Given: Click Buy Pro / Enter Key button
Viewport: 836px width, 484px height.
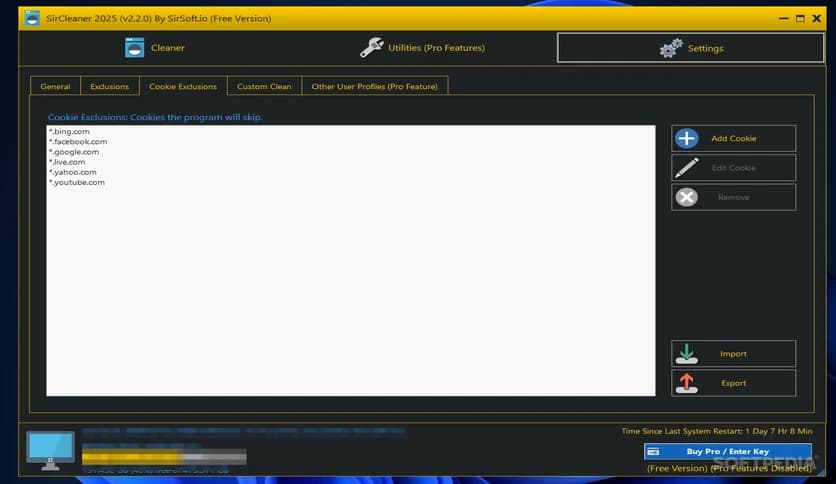Looking at the screenshot, I should [x=728, y=451].
